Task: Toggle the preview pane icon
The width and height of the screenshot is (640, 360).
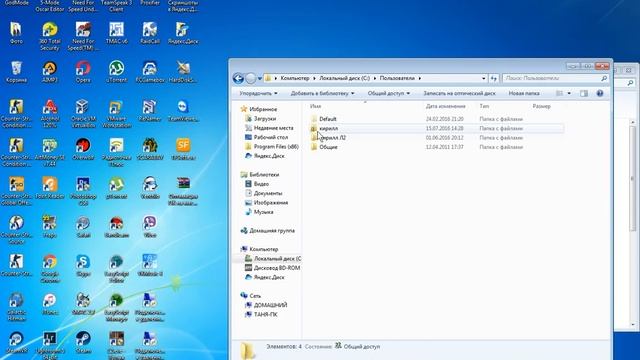Action: [x=584, y=93]
